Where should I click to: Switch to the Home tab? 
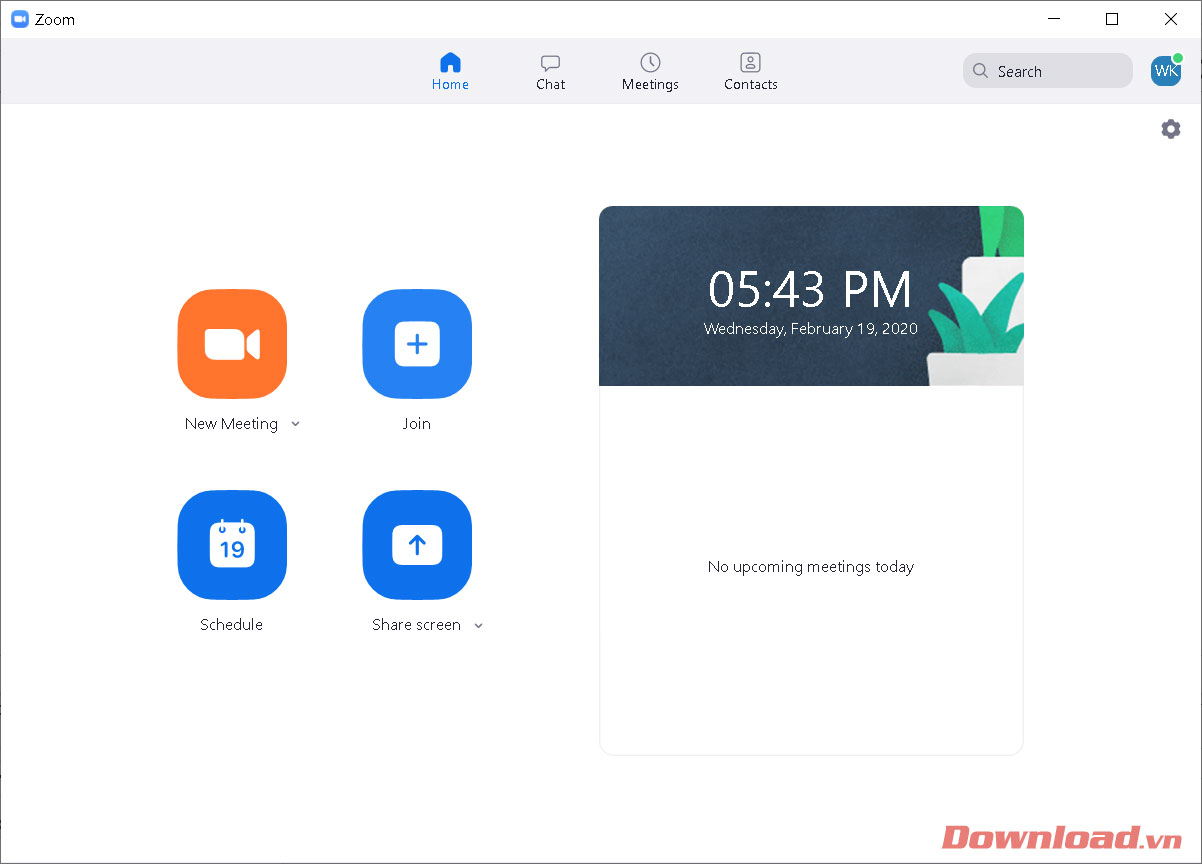click(450, 72)
